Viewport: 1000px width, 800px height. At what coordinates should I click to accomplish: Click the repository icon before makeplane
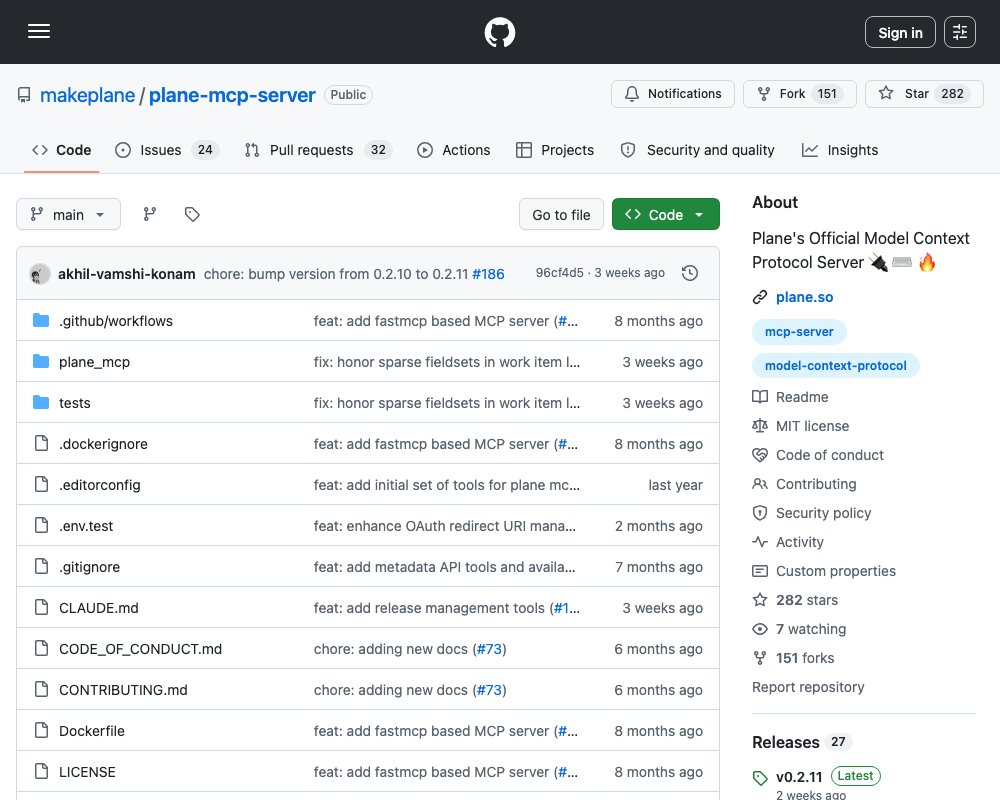24,95
